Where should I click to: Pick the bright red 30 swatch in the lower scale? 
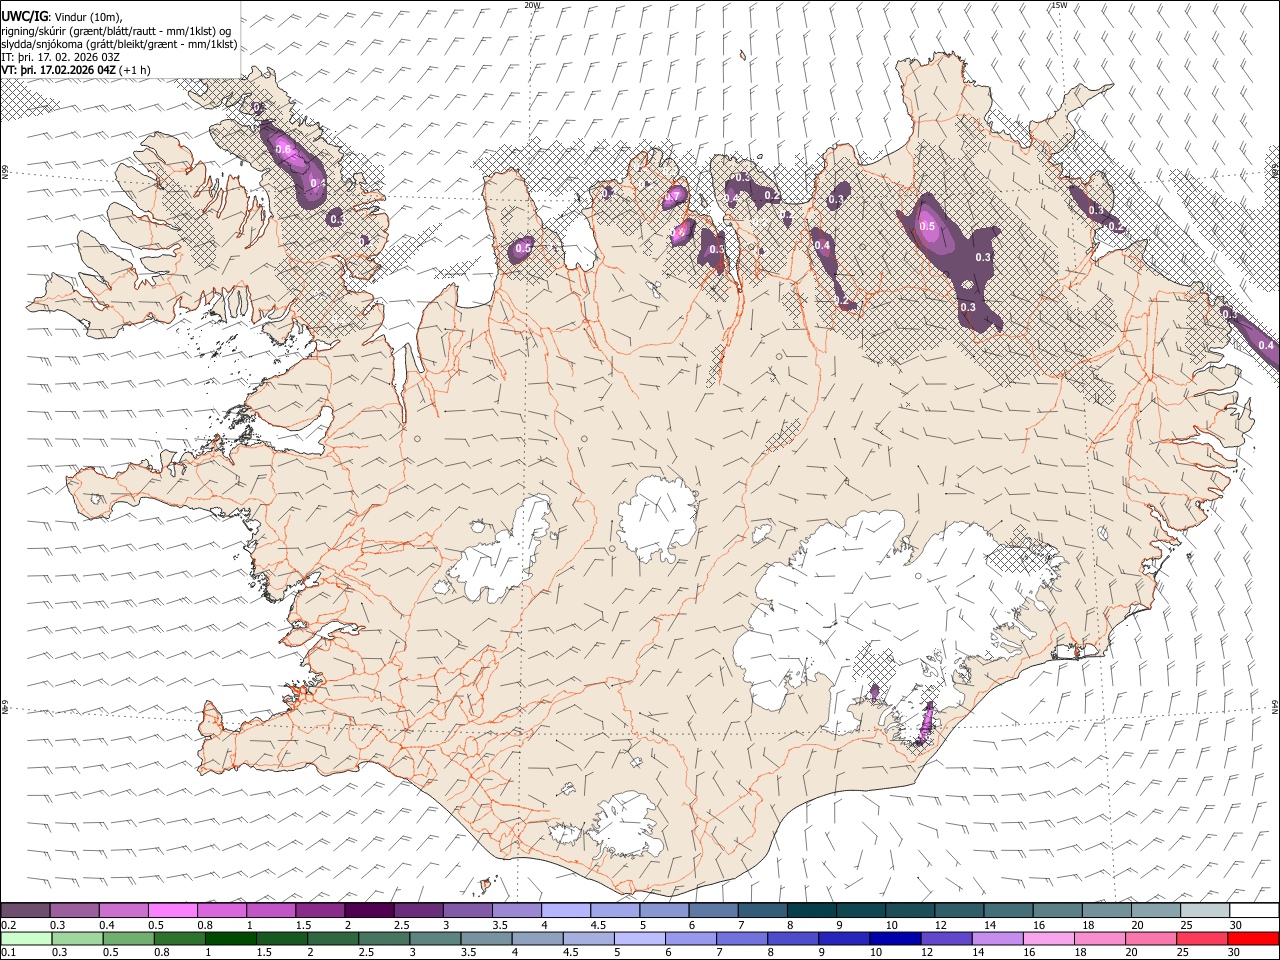1254,938
